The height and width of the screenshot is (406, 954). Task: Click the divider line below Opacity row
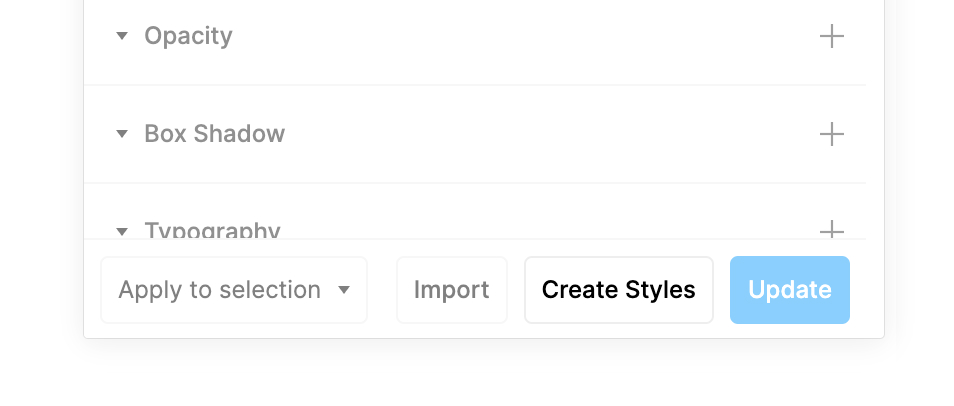click(475, 85)
